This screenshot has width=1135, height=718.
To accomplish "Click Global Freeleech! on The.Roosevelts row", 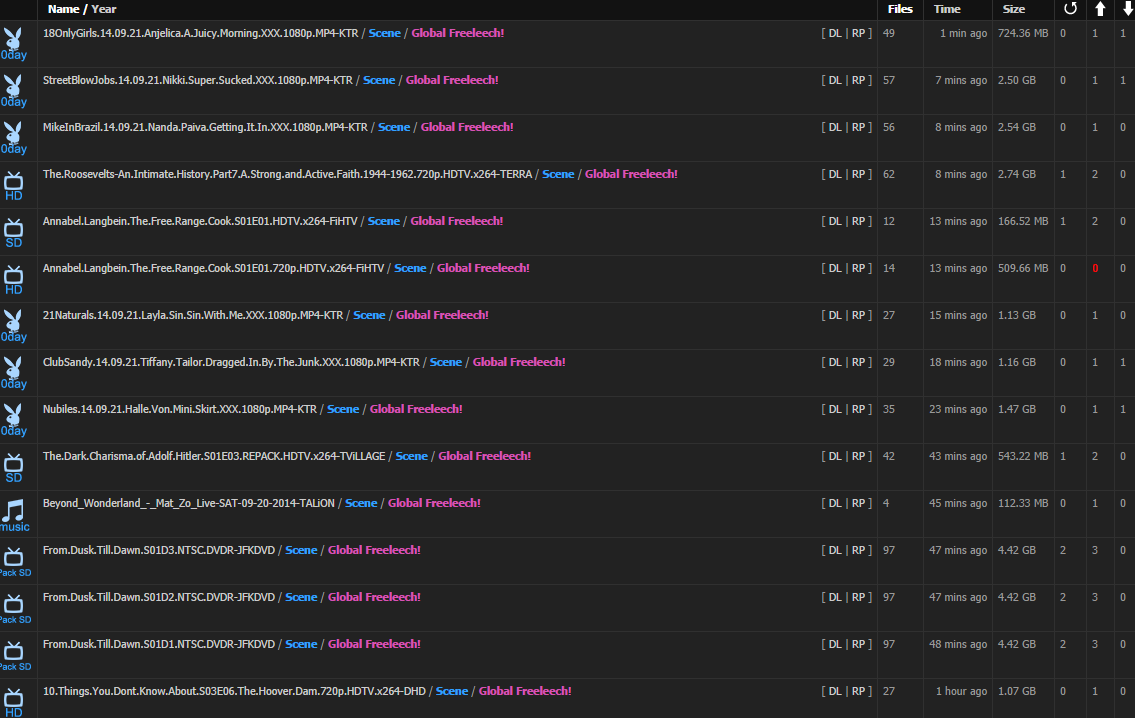I will pyautogui.click(x=631, y=174).
